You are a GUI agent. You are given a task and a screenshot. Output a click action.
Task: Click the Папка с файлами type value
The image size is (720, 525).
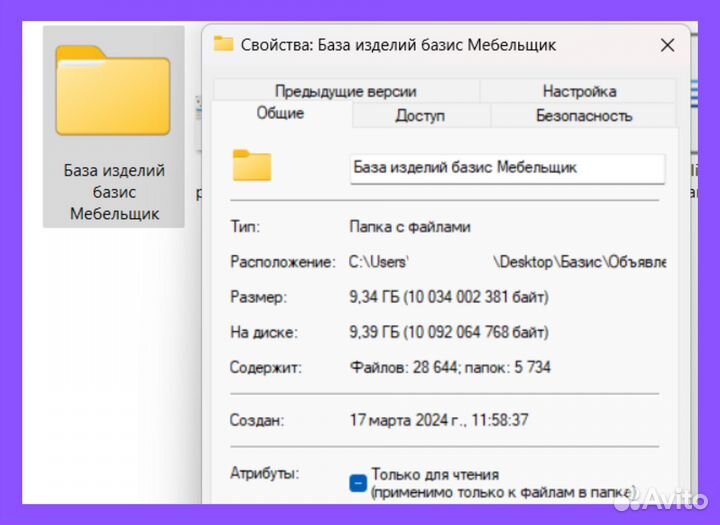tap(410, 227)
